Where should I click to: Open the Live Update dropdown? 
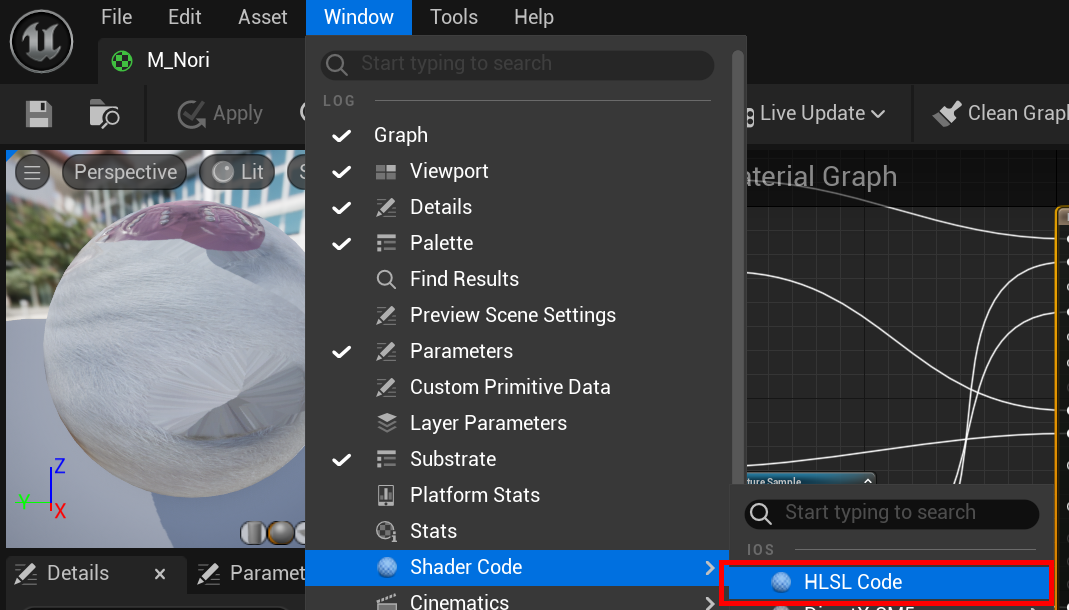(x=881, y=113)
